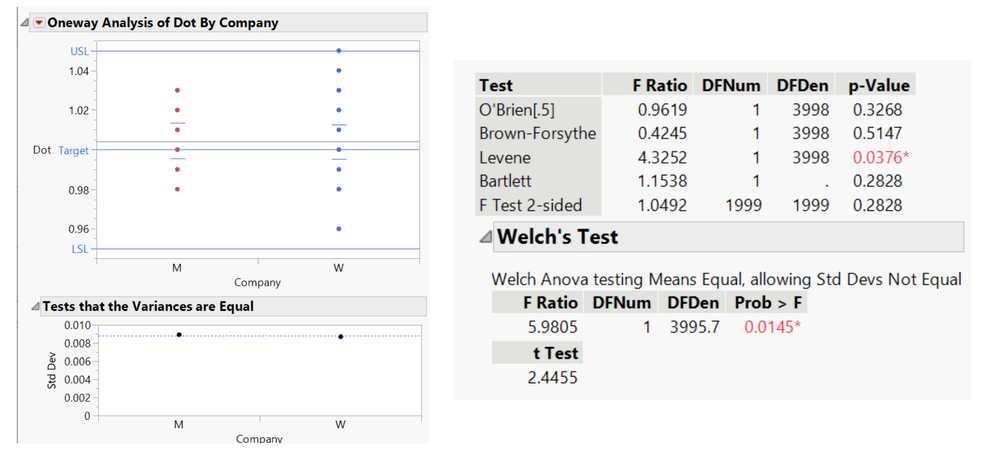
Task: Click the t Test header
Action: tap(554, 353)
